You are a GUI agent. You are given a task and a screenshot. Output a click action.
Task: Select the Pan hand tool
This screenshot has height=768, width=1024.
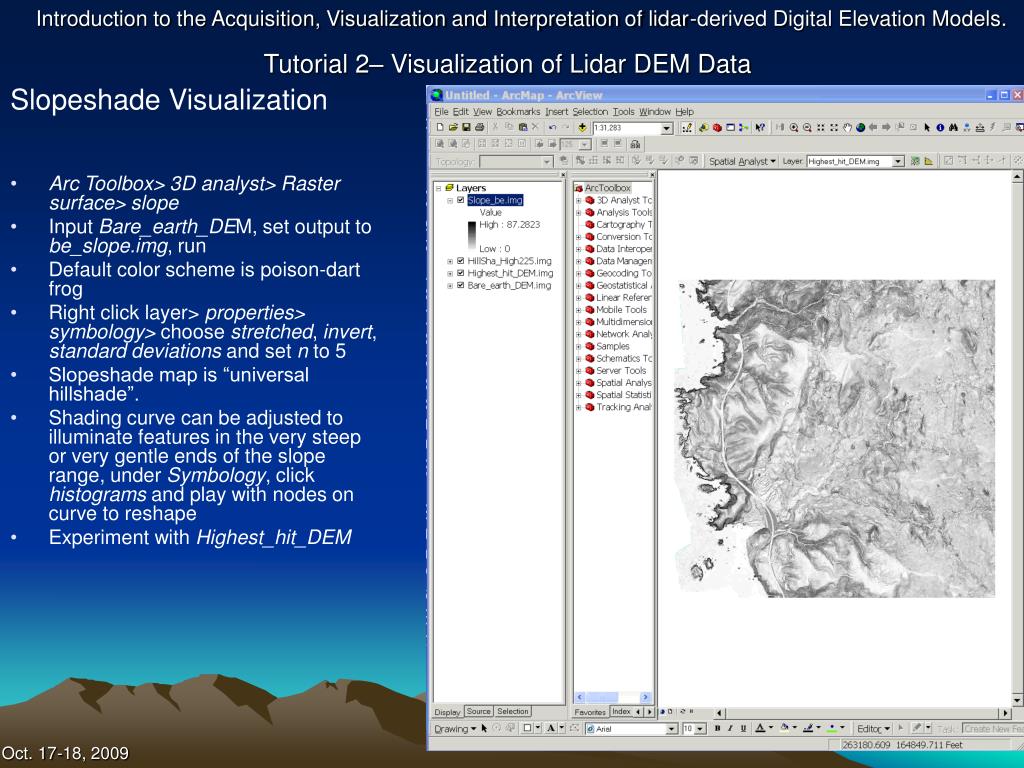(x=847, y=128)
